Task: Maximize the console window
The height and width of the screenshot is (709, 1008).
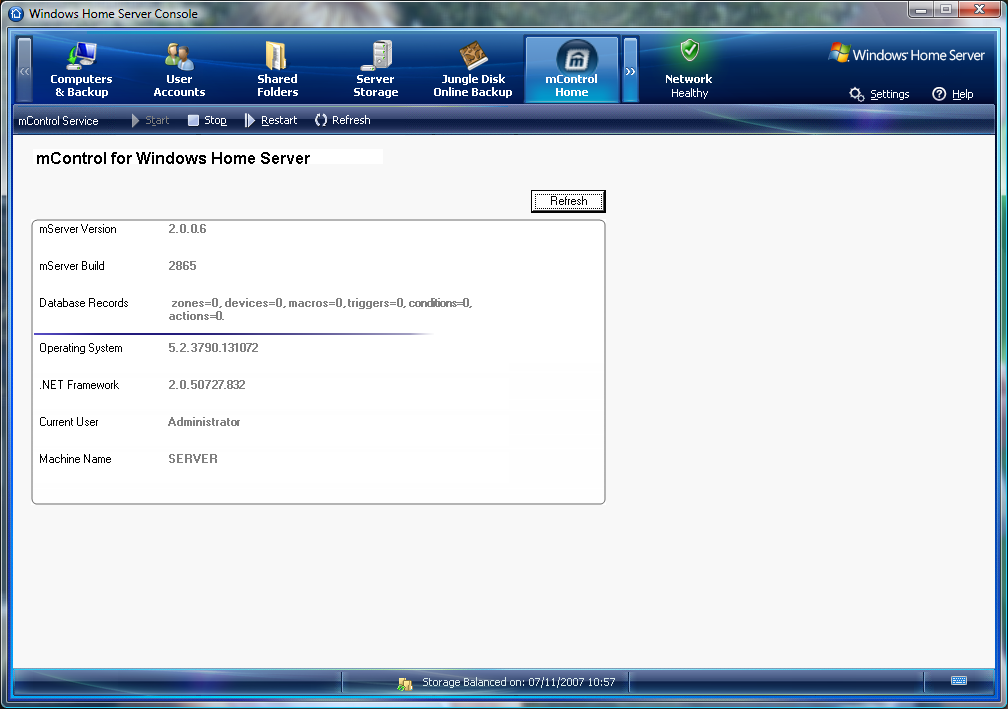Action: [x=946, y=9]
